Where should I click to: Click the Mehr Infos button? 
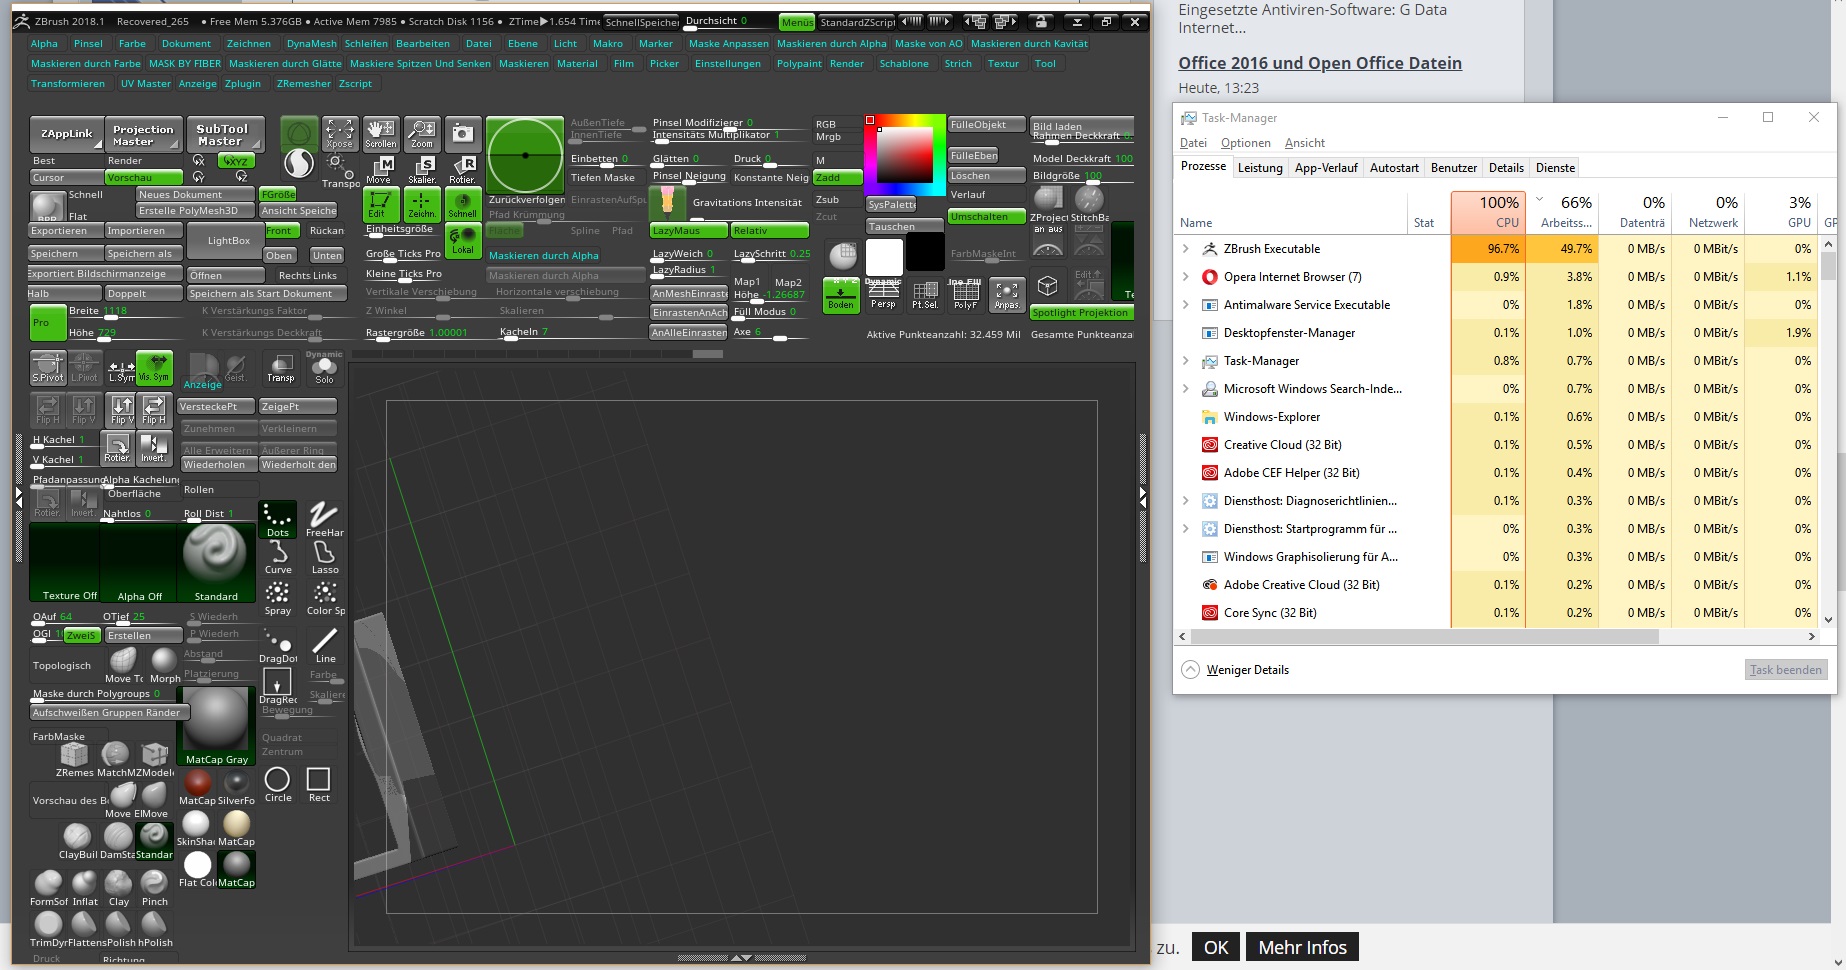click(x=1302, y=947)
